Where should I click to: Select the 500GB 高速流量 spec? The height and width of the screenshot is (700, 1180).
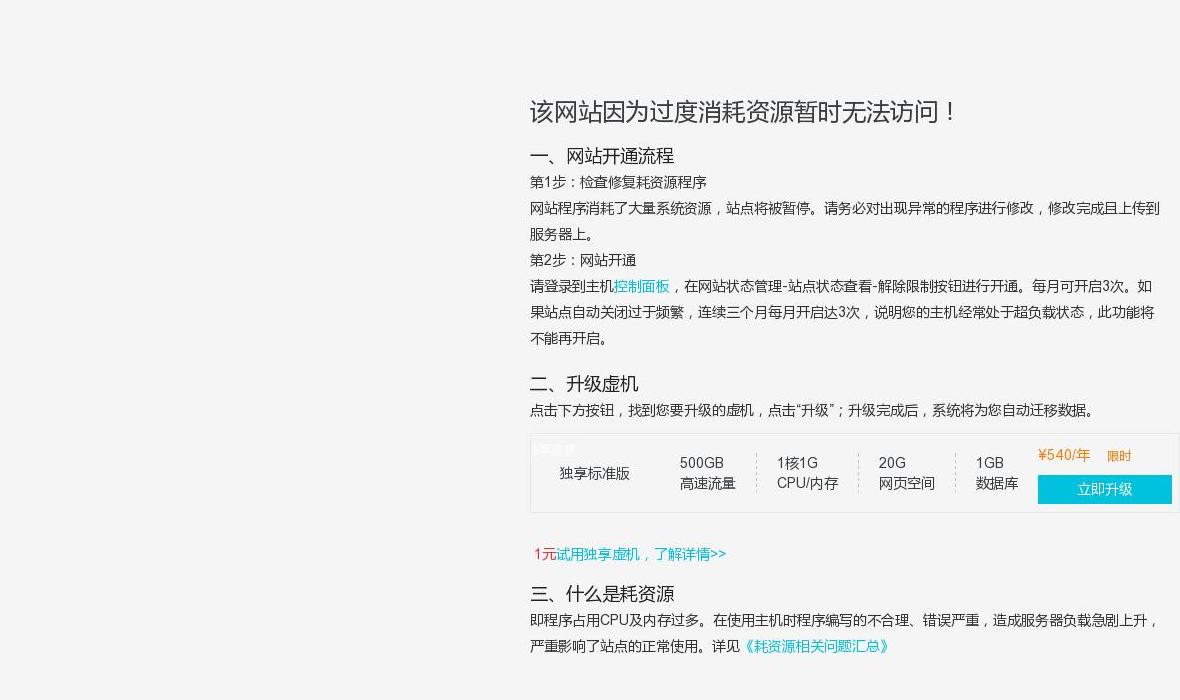pyautogui.click(x=707, y=473)
